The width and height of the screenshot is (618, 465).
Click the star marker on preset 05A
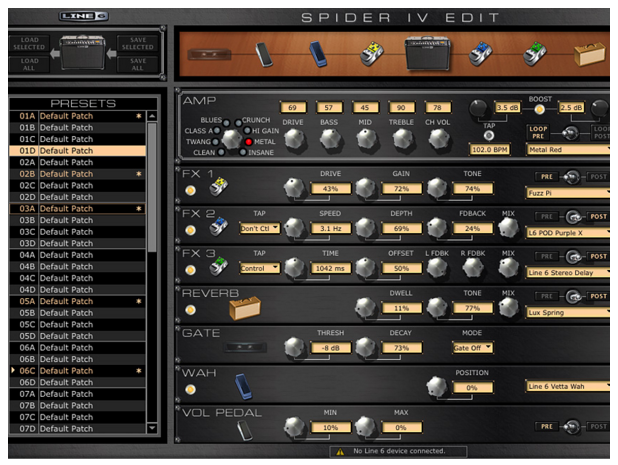tap(139, 301)
